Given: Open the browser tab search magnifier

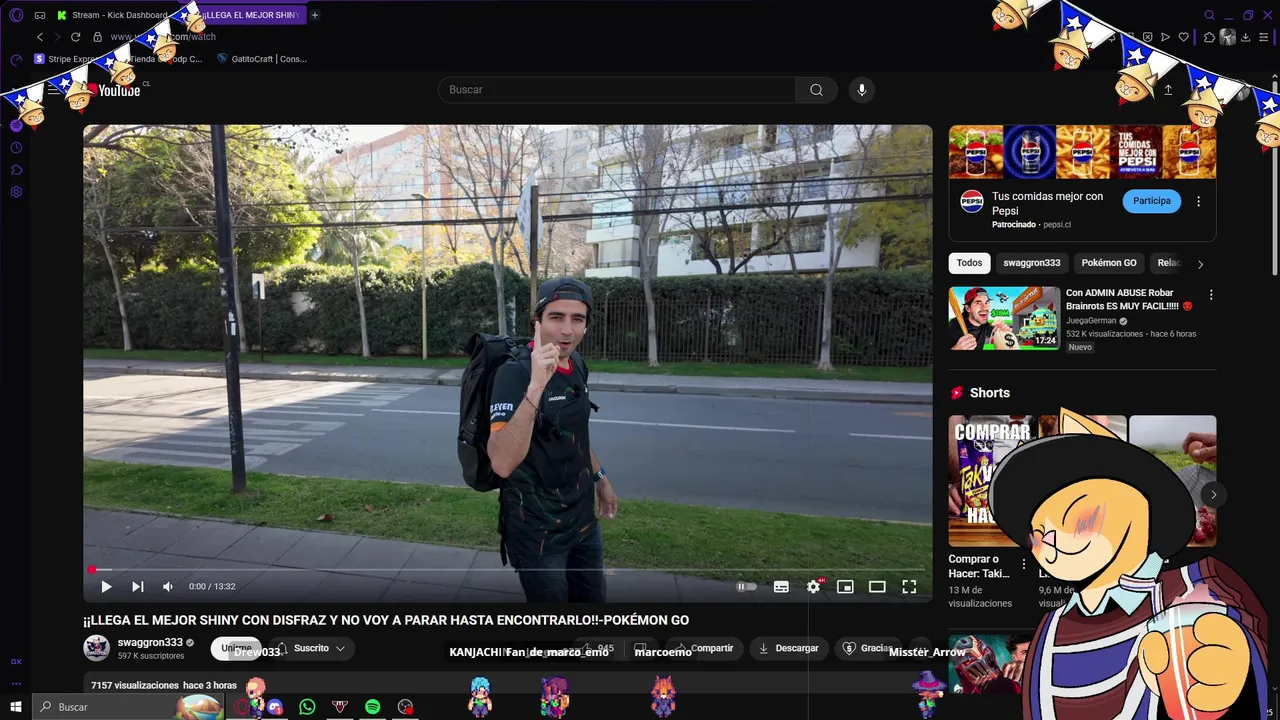Looking at the screenshot, I should click(1209, 15).
